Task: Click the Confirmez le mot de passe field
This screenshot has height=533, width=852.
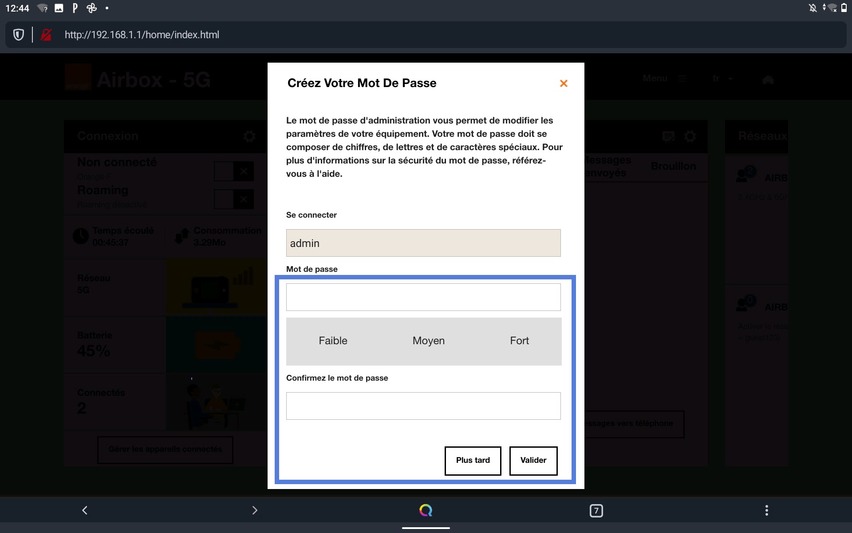Action: (x=423, y=405)
